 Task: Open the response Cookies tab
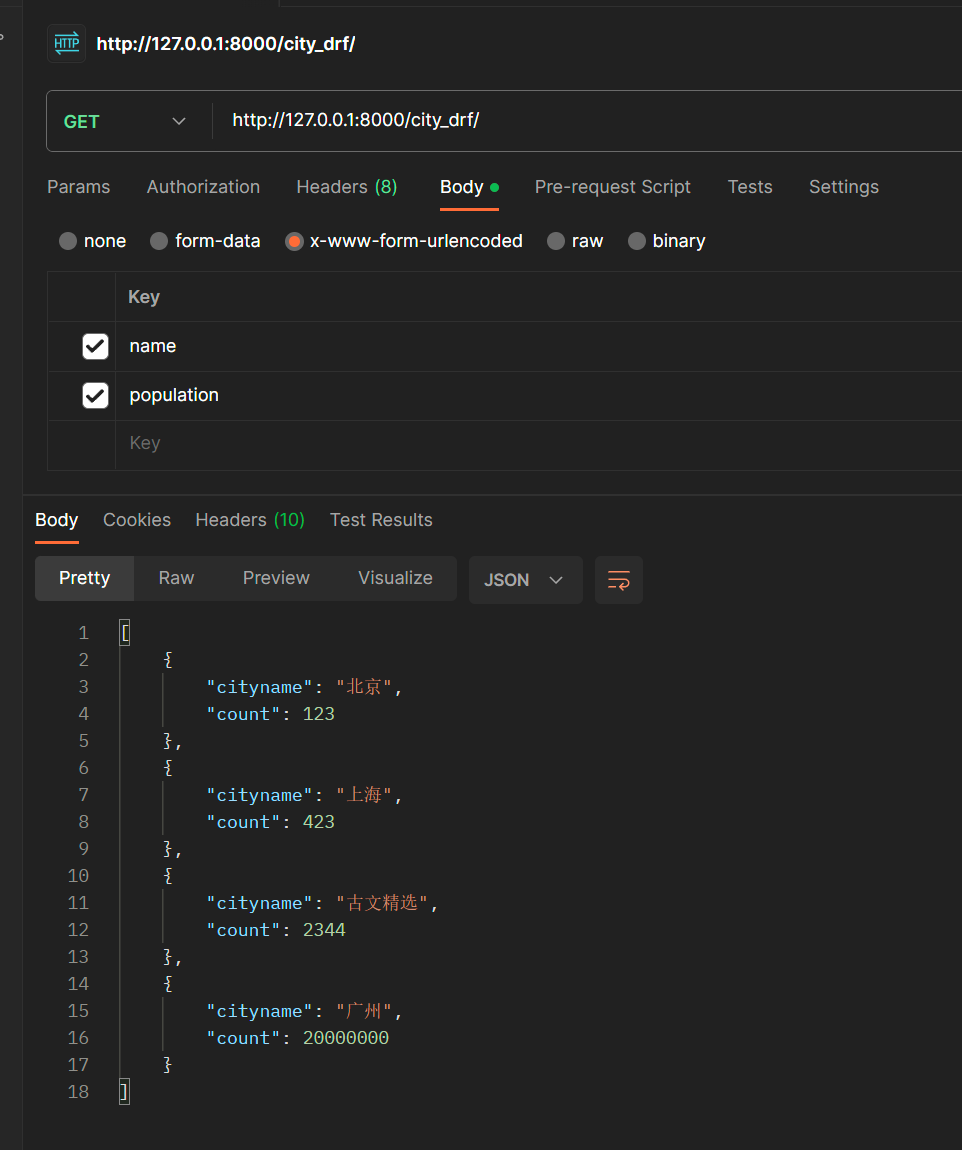click(136, 519)
